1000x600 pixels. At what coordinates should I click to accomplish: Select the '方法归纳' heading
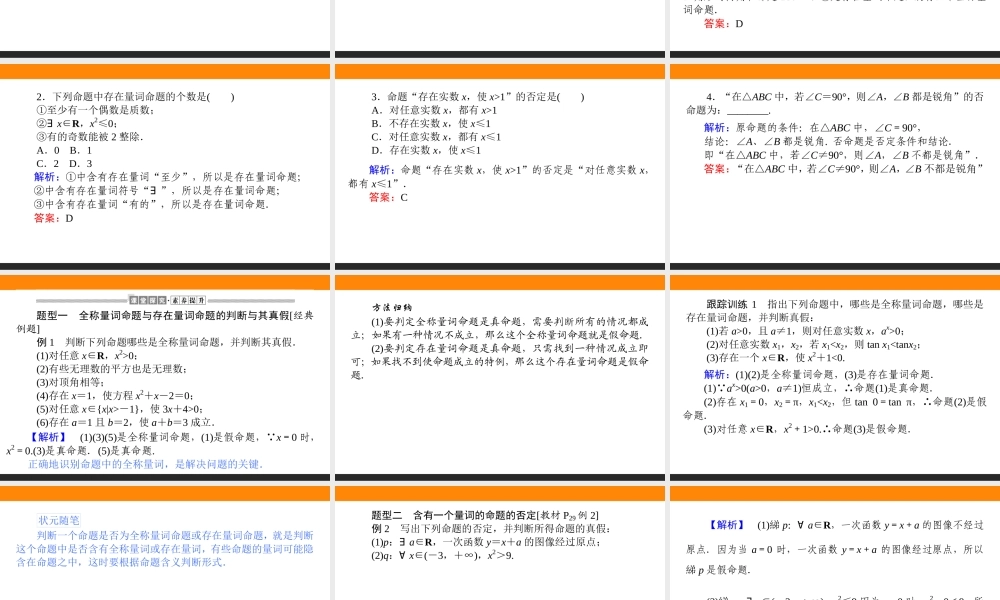pyautogui.click(x=393, y=308)
